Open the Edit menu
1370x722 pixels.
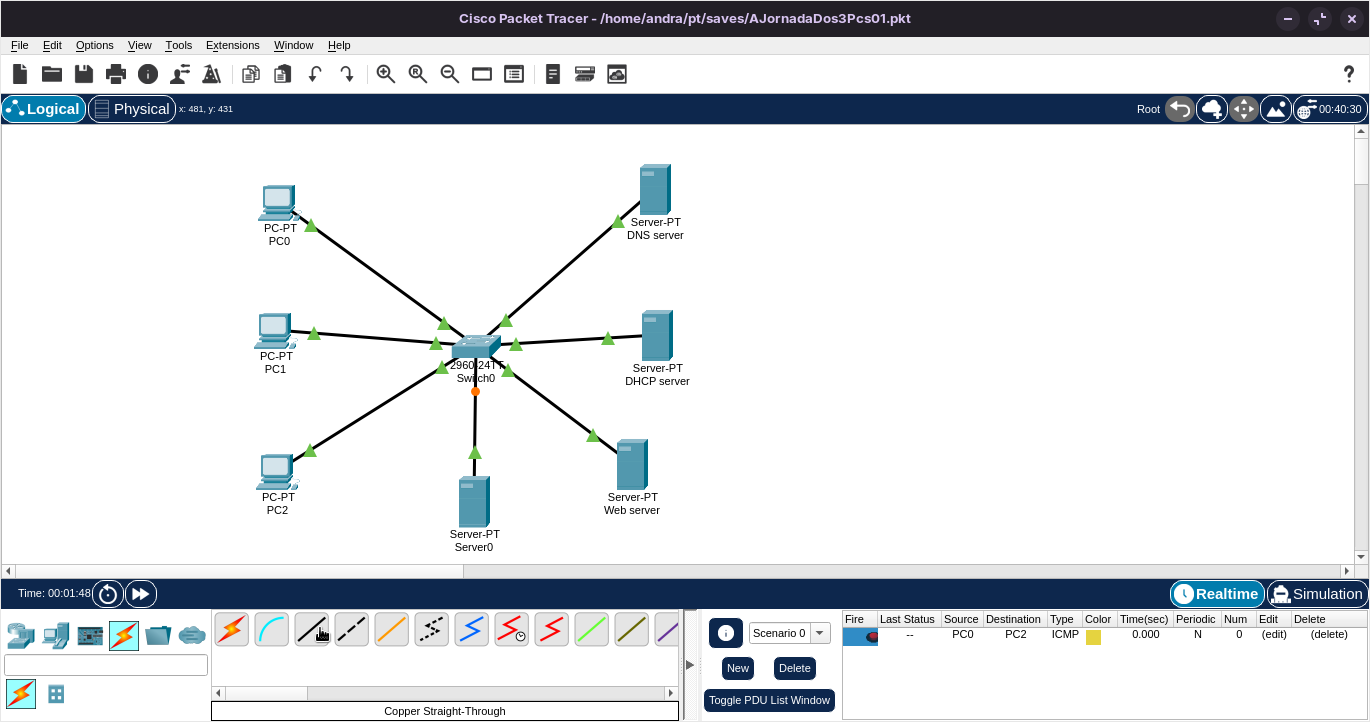52,45
